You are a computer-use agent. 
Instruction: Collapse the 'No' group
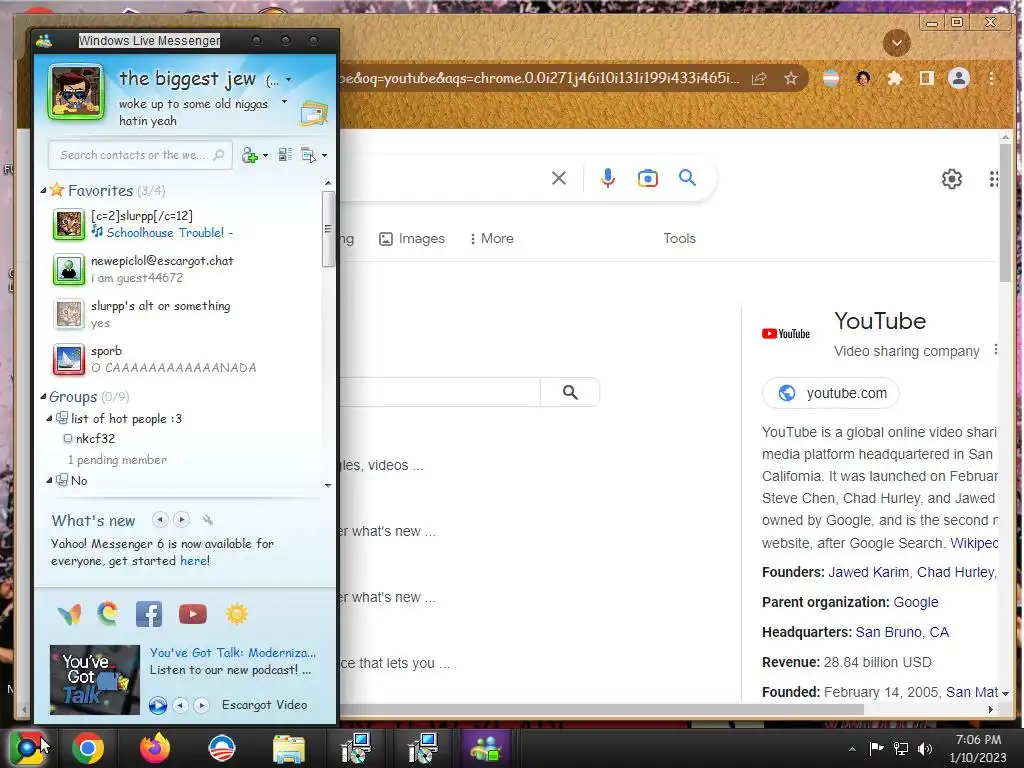click(x=49, y=481)
